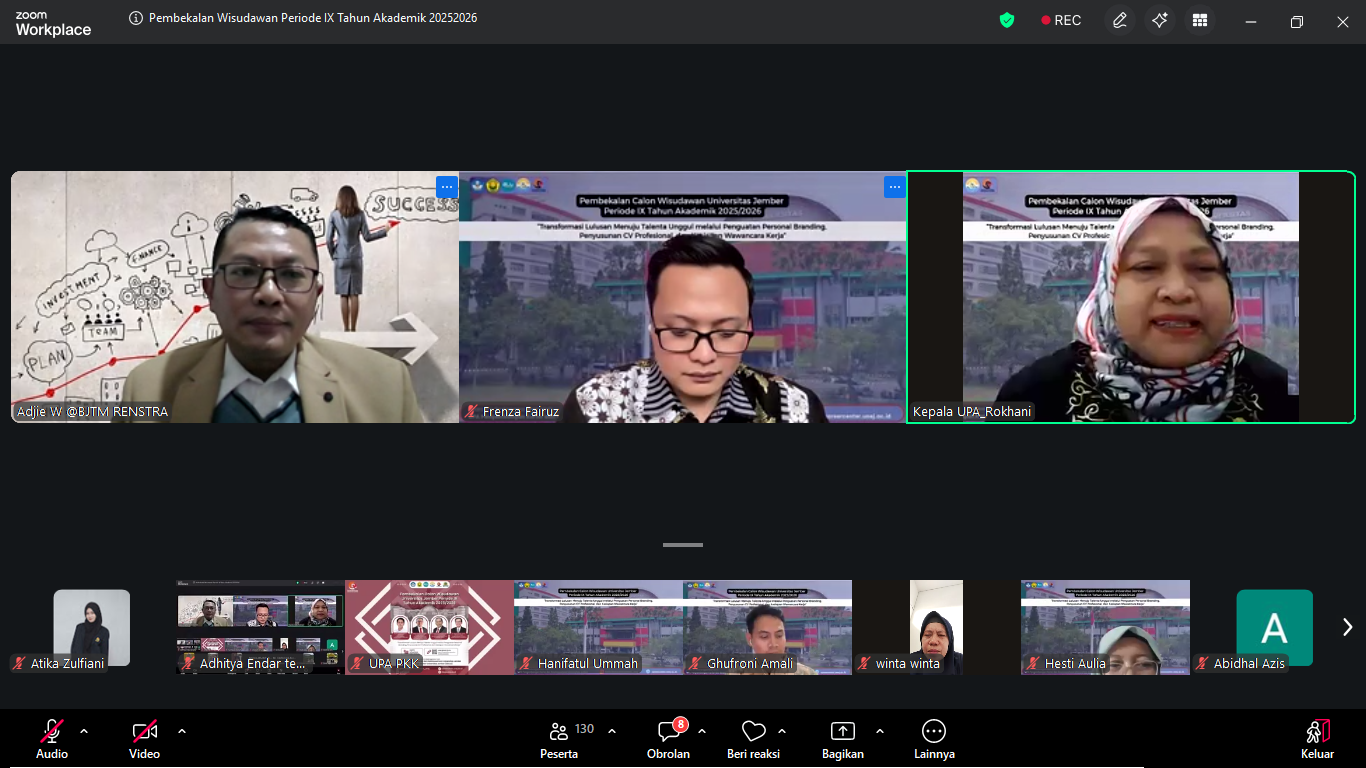The image size is (1366, 768).
Task: Expand video options arrow beside Video
Action: coord(182,731)
